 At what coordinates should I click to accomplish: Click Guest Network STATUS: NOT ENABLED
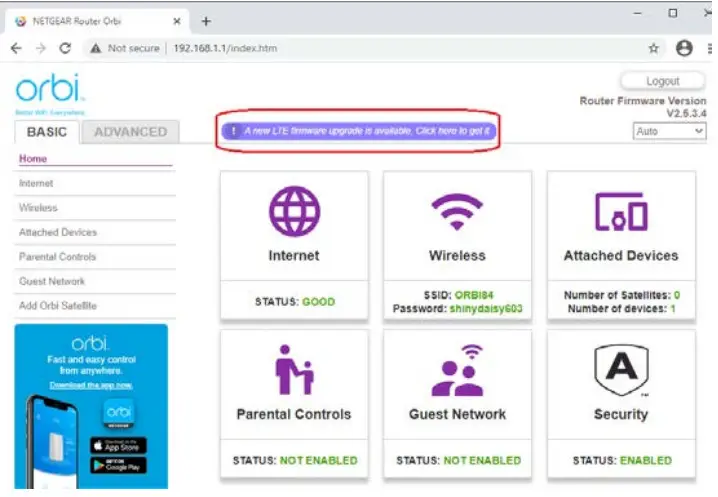tap(458, 460)
